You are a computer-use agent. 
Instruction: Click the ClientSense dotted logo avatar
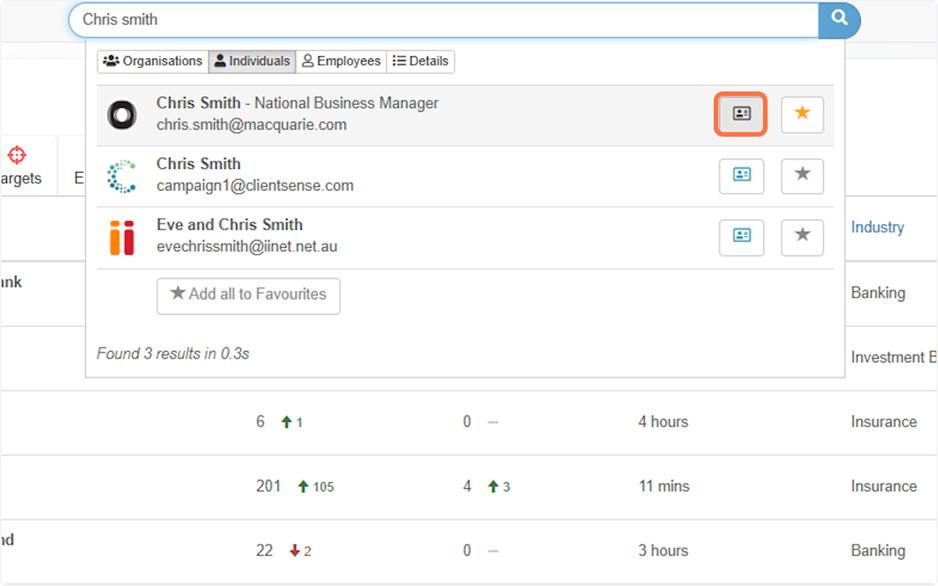[122, 176]
